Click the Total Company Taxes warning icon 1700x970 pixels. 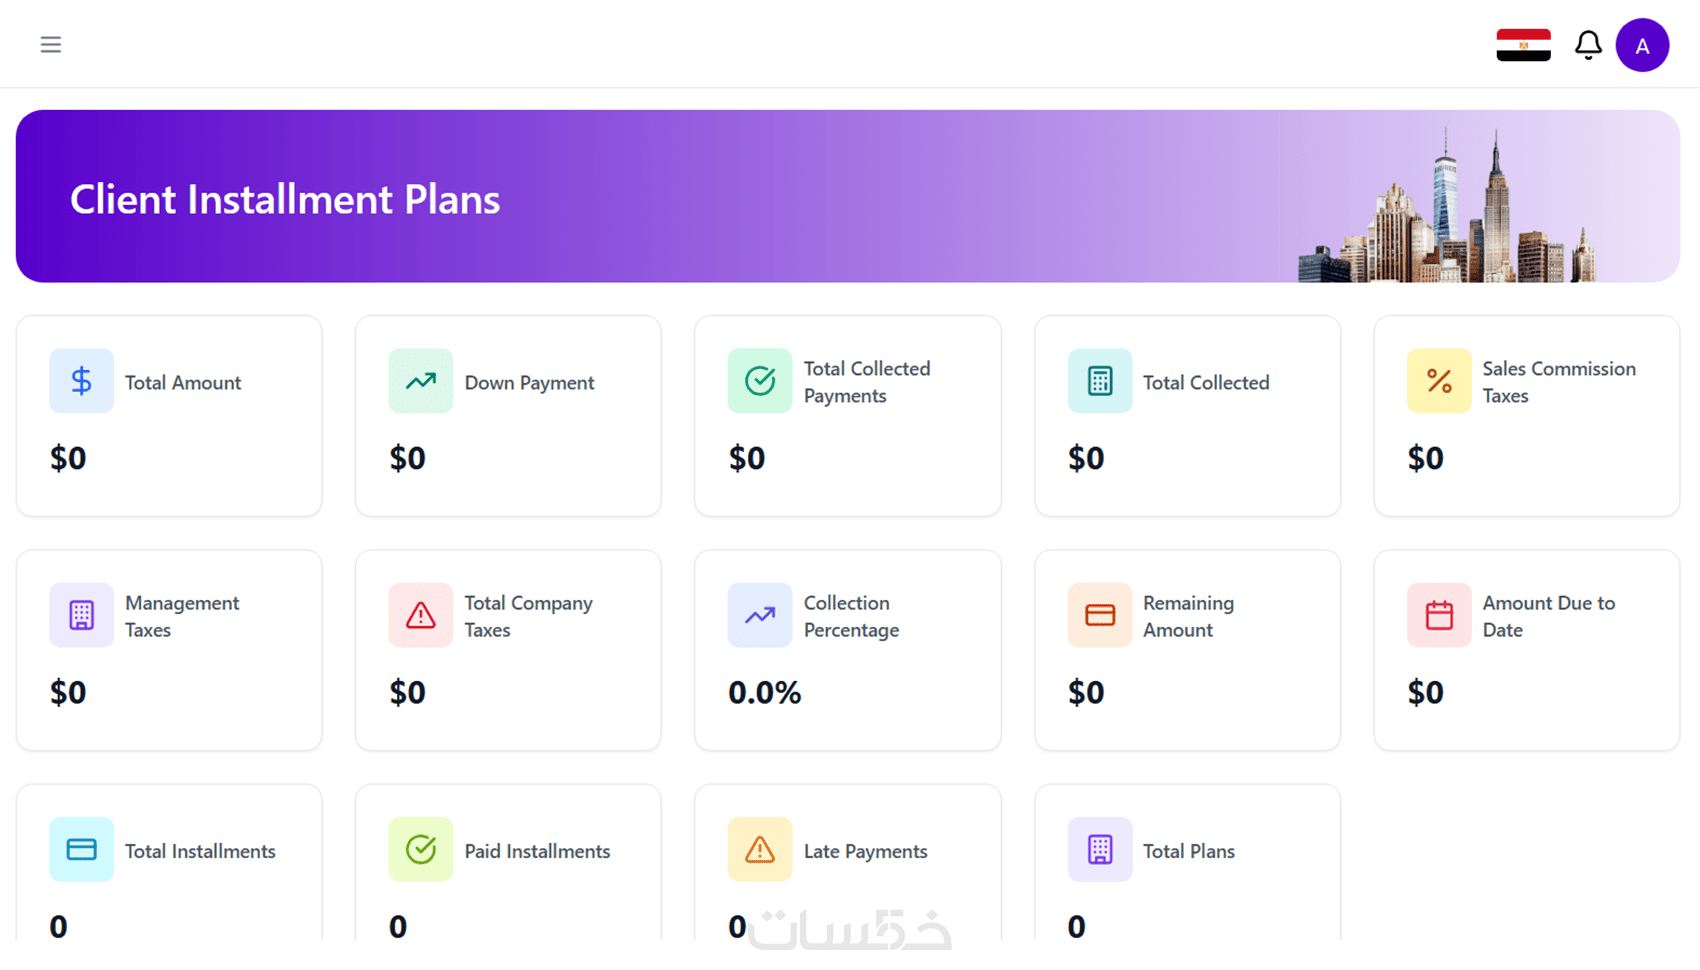point(421,615)
